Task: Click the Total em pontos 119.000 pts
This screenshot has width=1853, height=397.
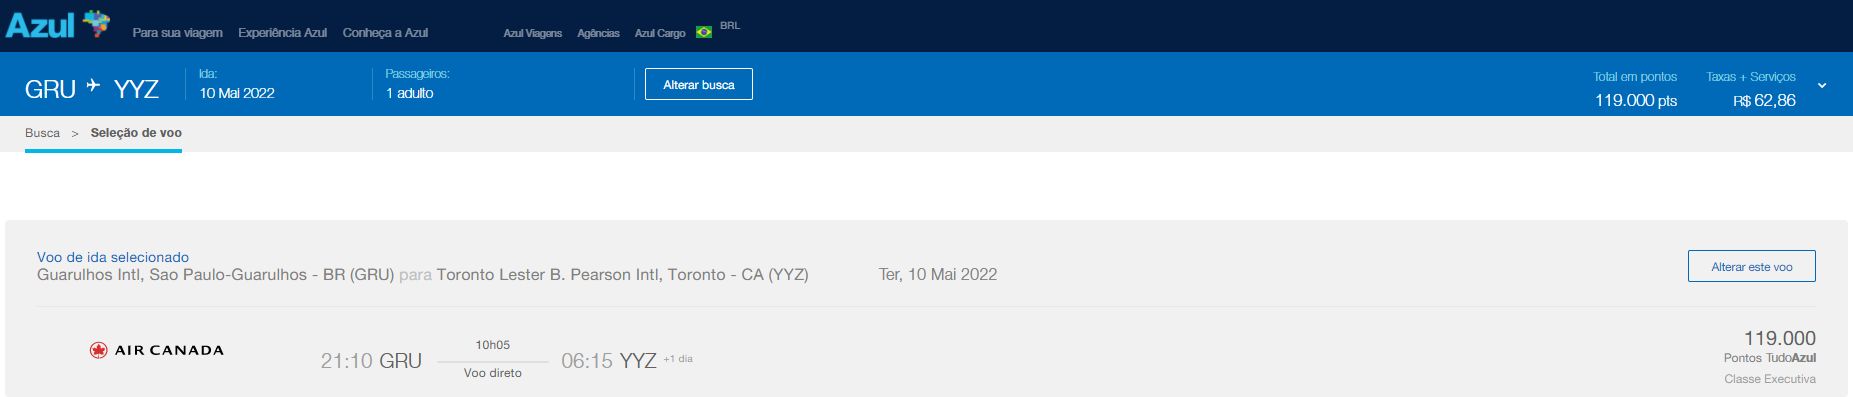Action: coord(1635,89)
